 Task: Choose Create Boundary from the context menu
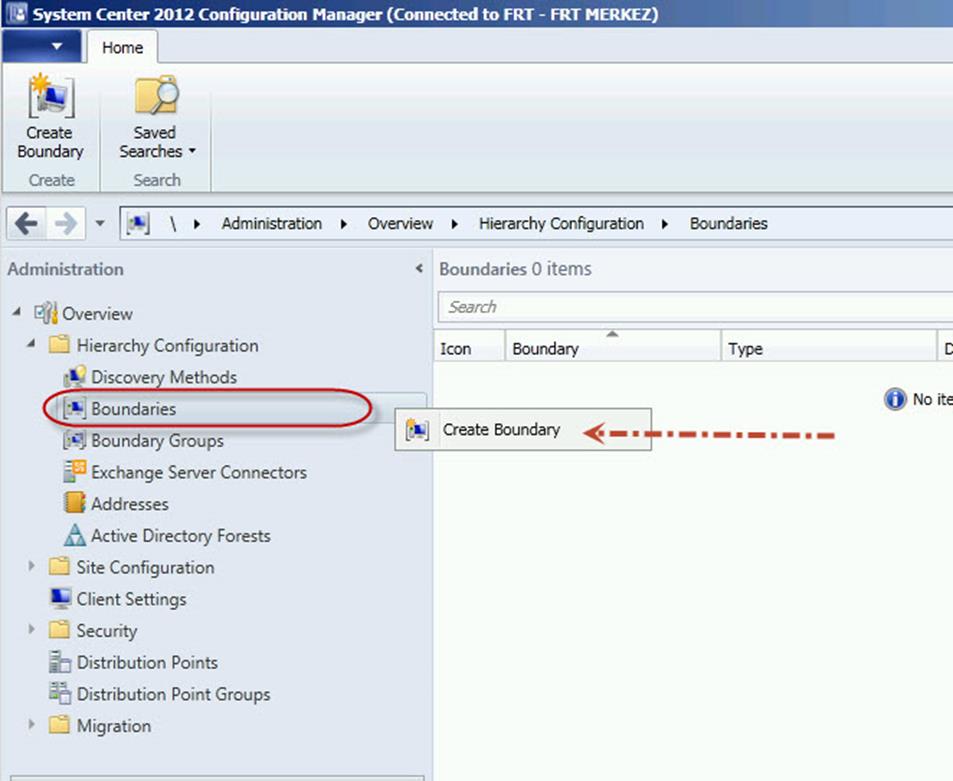click(501, 430)
